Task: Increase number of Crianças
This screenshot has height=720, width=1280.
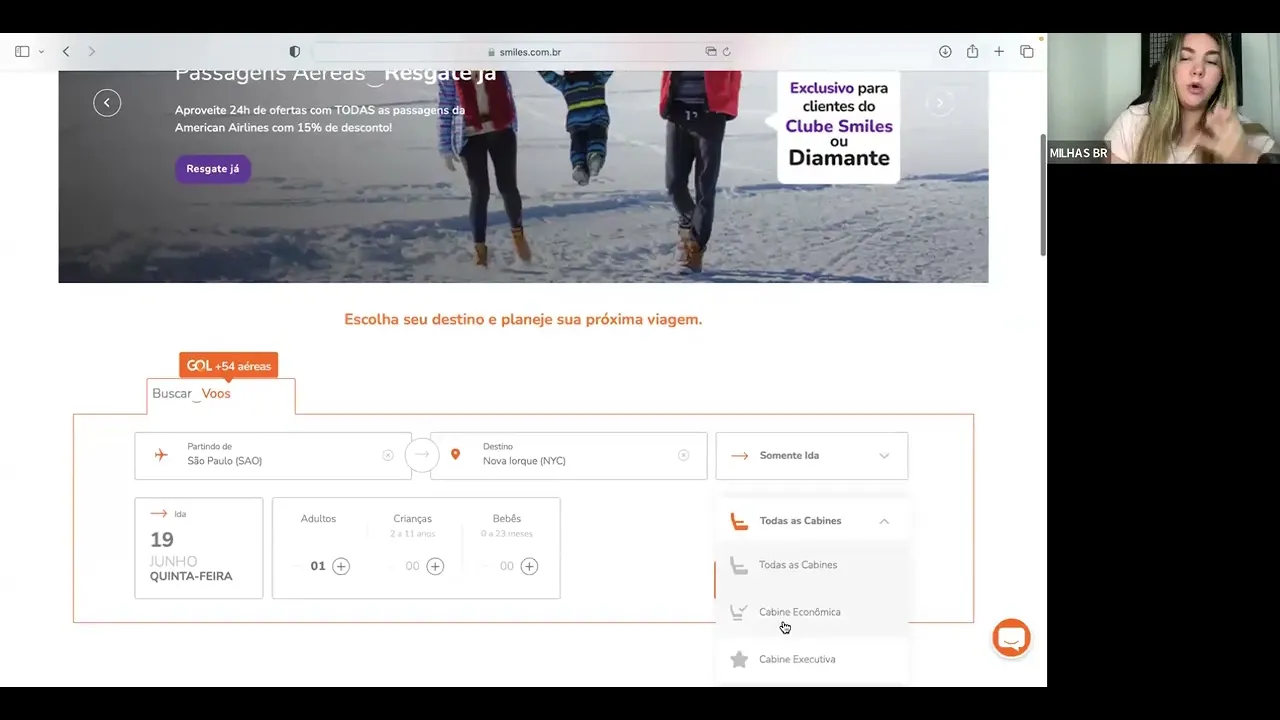Action: (435, 566)
